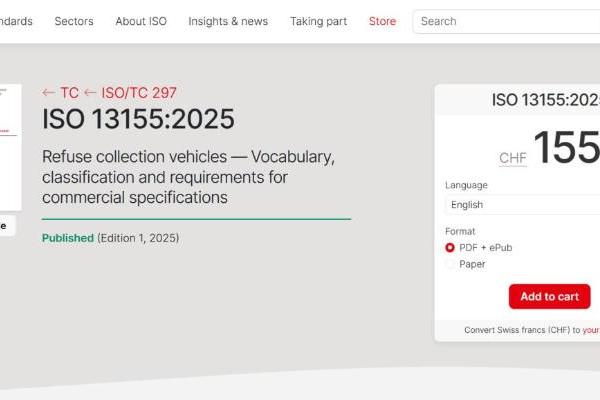
Task: Open the Sectors navigation menu
Action: (x=74, y=21)
